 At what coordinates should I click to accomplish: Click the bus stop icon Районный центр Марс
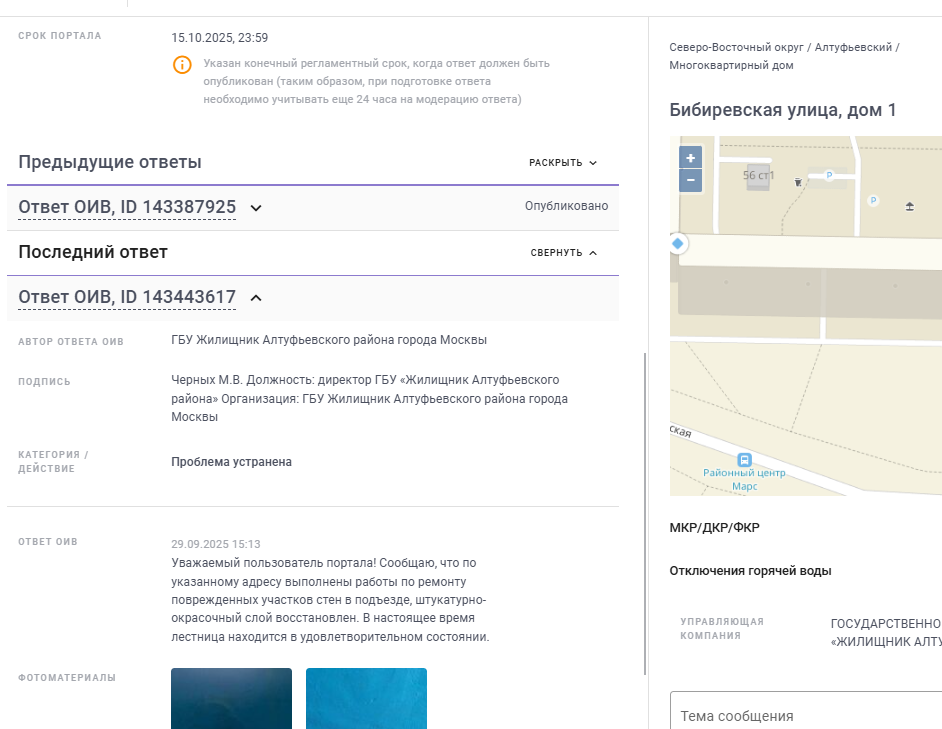[744, 460]
